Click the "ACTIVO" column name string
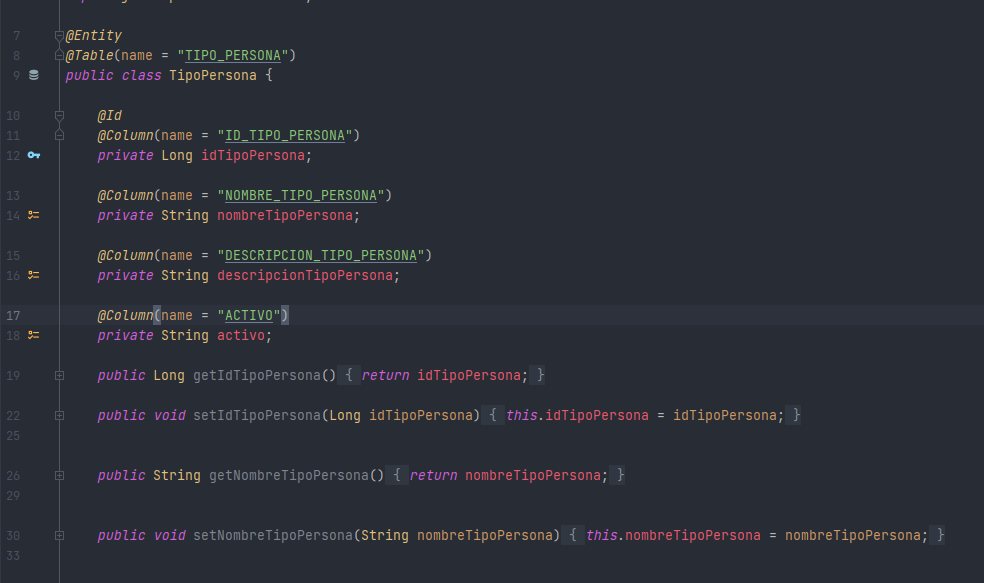 coord(249,316)
